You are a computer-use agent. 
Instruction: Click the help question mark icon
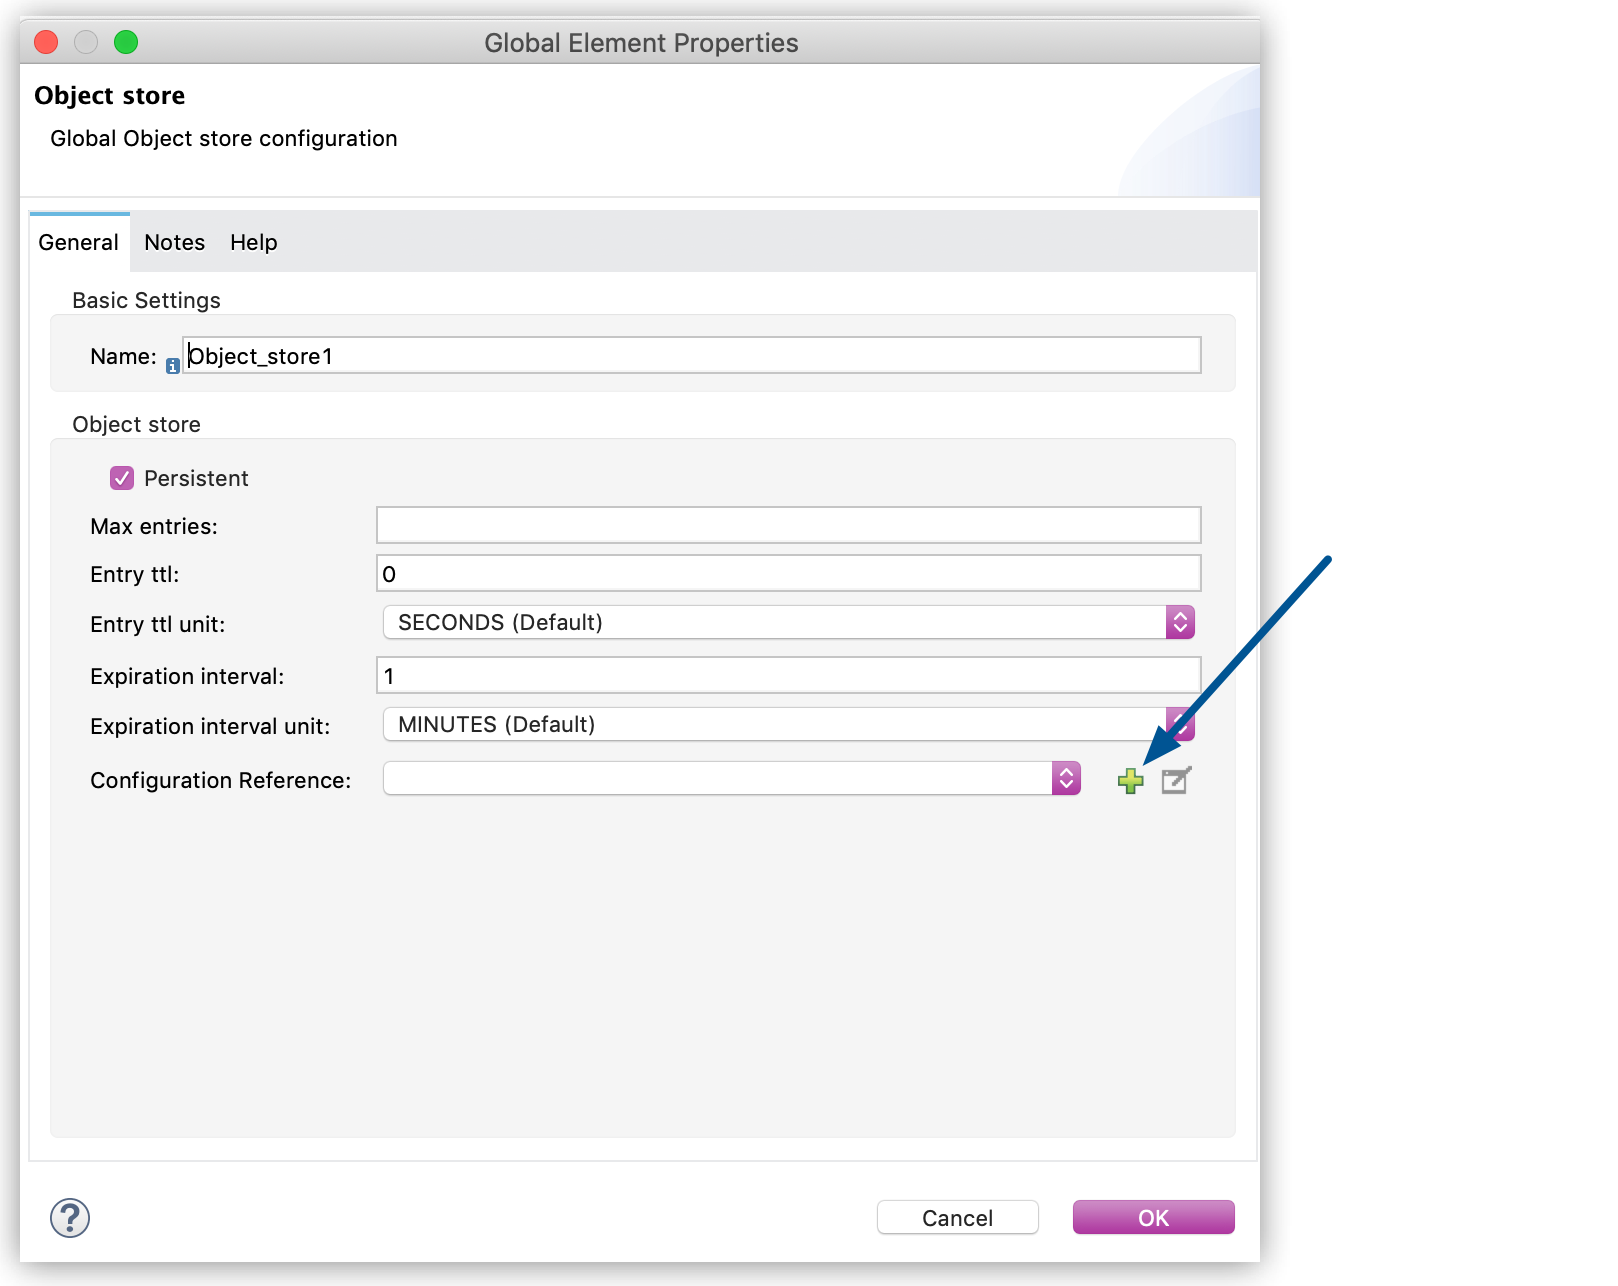pyautogui.click(x=70, y=1218)
